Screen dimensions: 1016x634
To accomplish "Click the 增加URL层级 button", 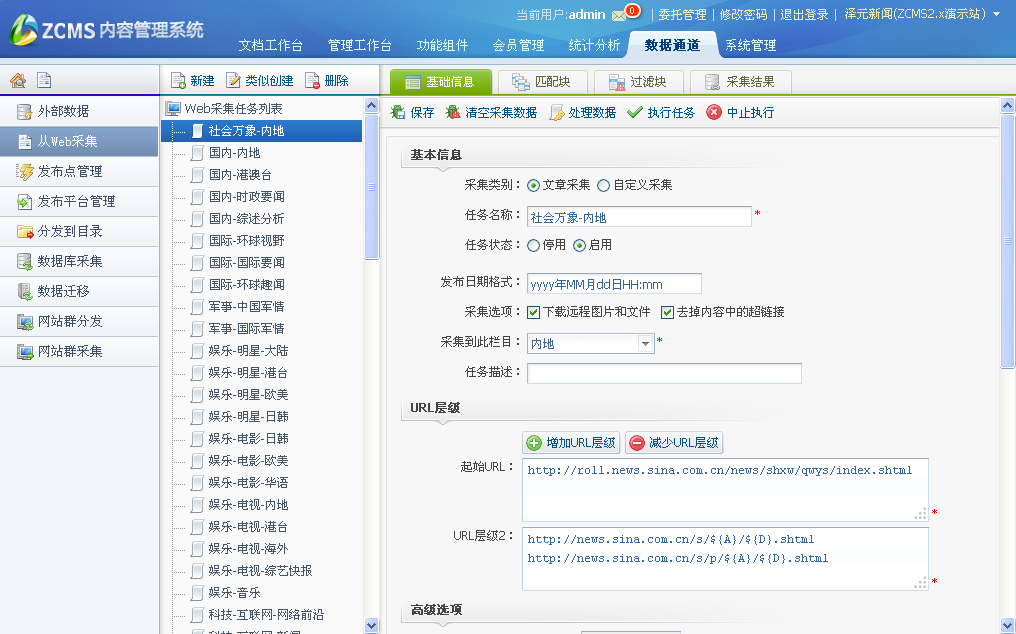I will click(571, 443).
